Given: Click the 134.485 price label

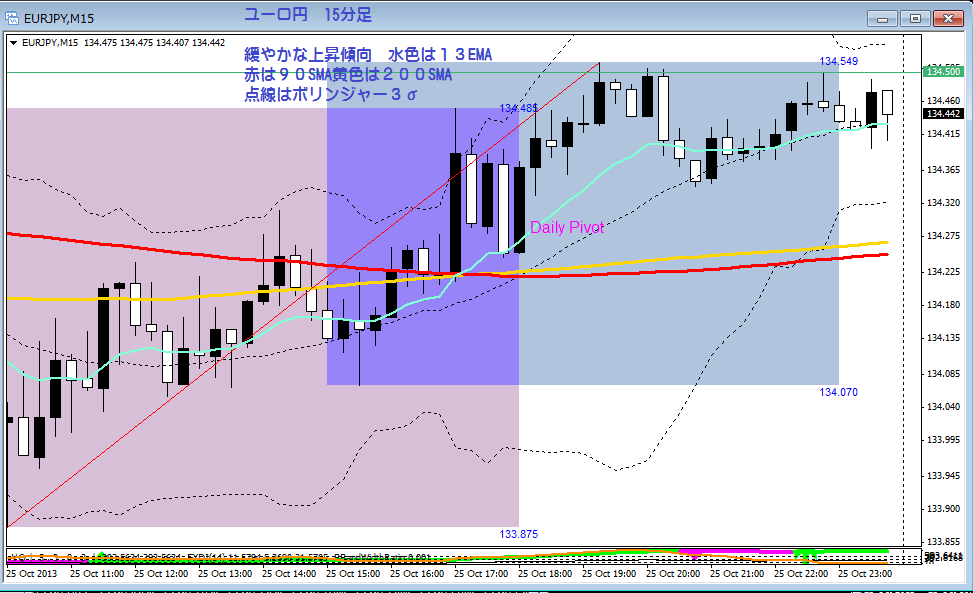Looking at the screenshot, I should [519, 109].
